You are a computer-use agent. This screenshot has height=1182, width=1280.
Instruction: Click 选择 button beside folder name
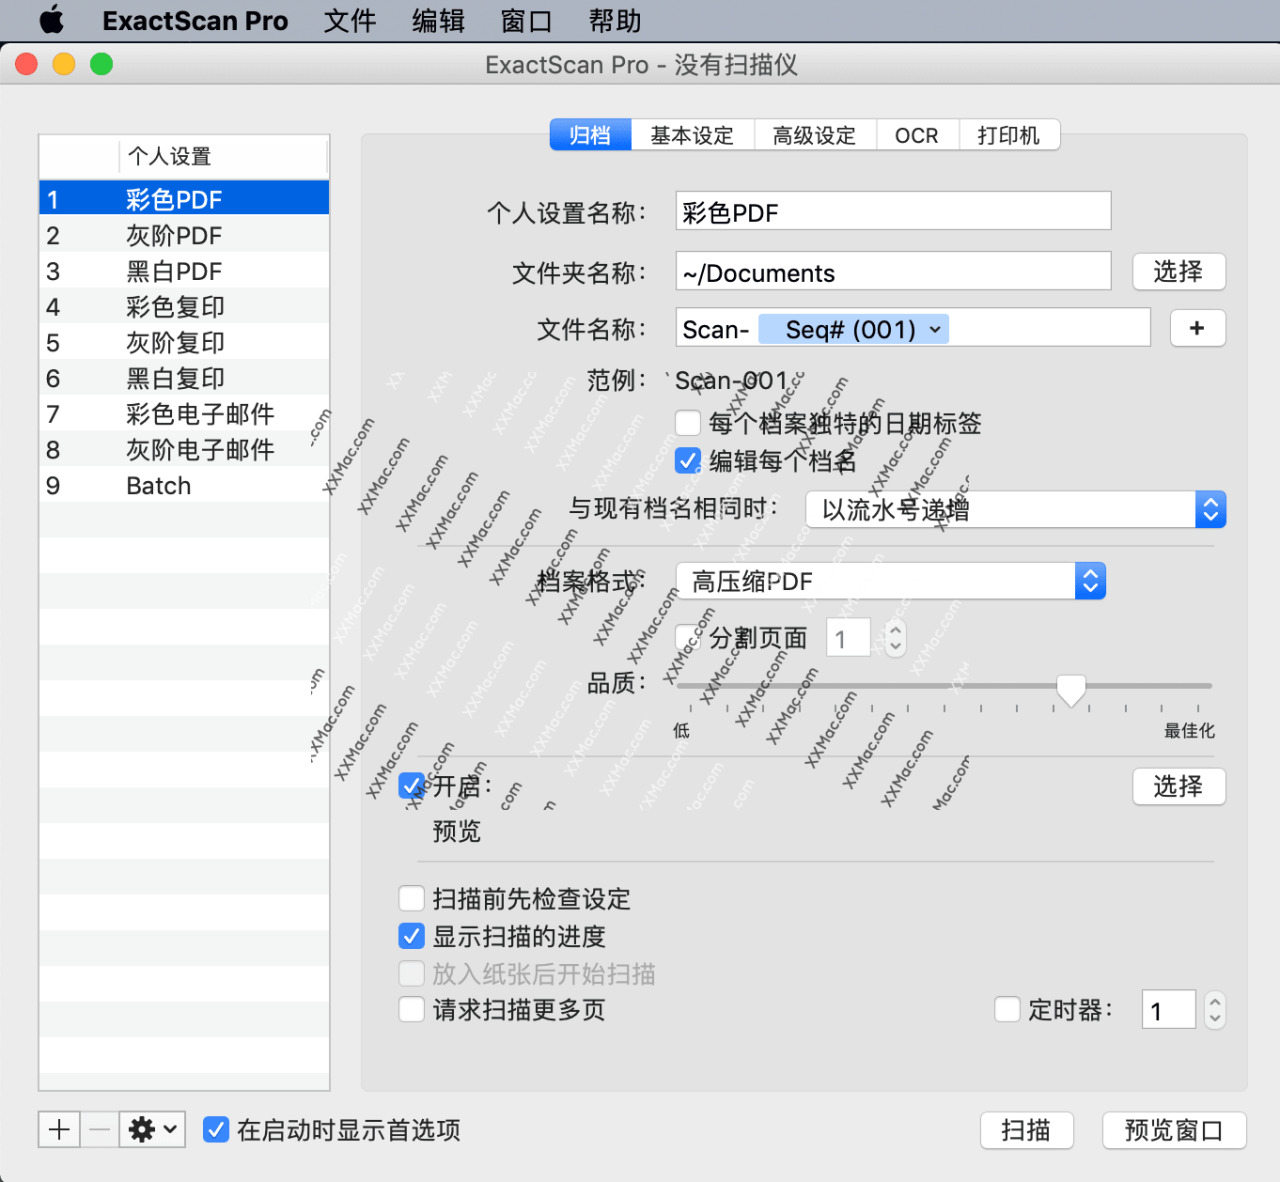(x=1178, y=271)
